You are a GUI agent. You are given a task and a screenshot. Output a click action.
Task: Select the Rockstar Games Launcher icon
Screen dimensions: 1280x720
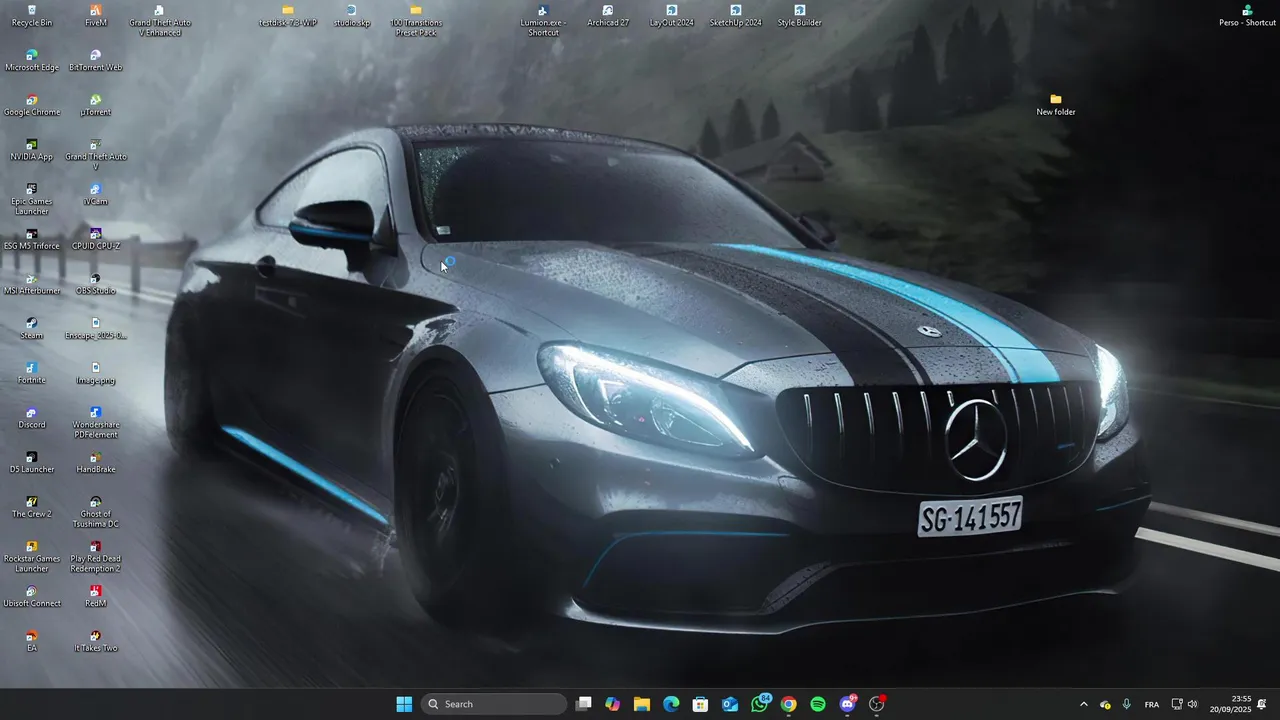[x=32, y=557]
